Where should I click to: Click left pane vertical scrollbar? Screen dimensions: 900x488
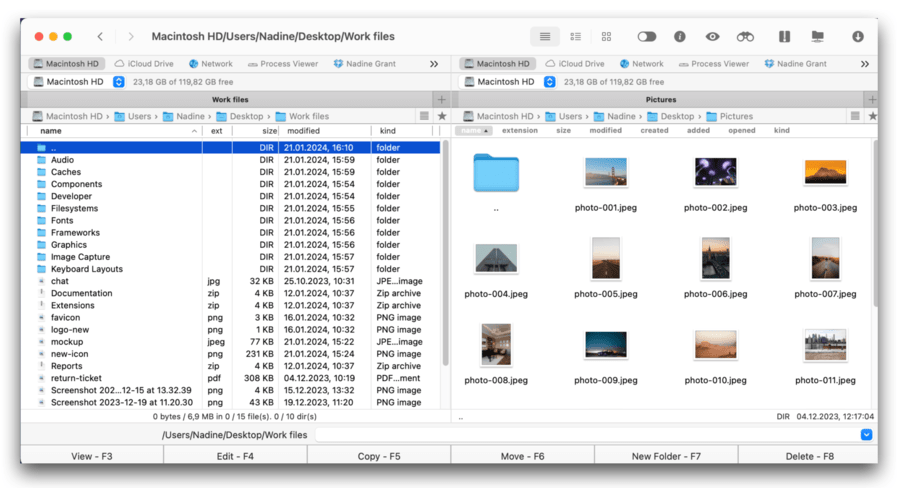[445, 253]
